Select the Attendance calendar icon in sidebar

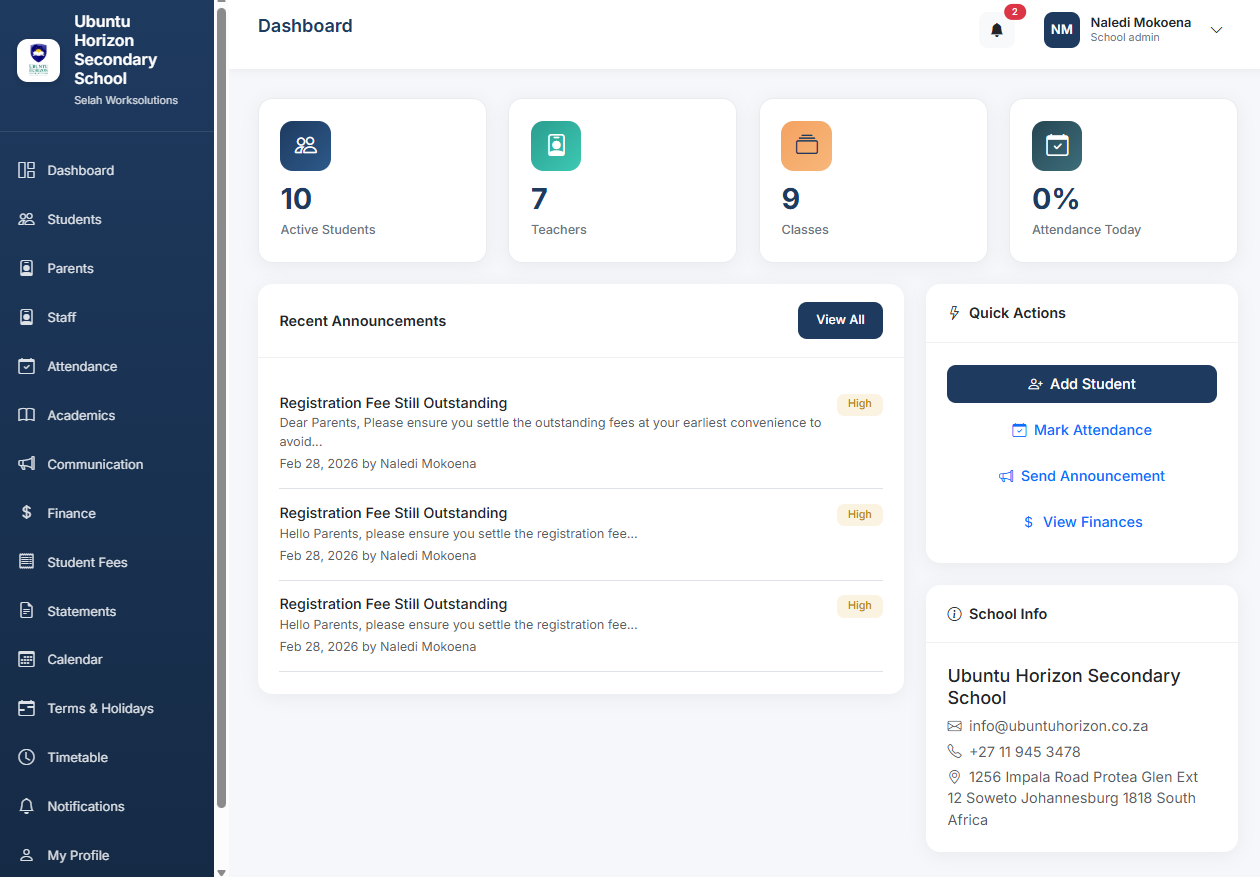[25, 366]
